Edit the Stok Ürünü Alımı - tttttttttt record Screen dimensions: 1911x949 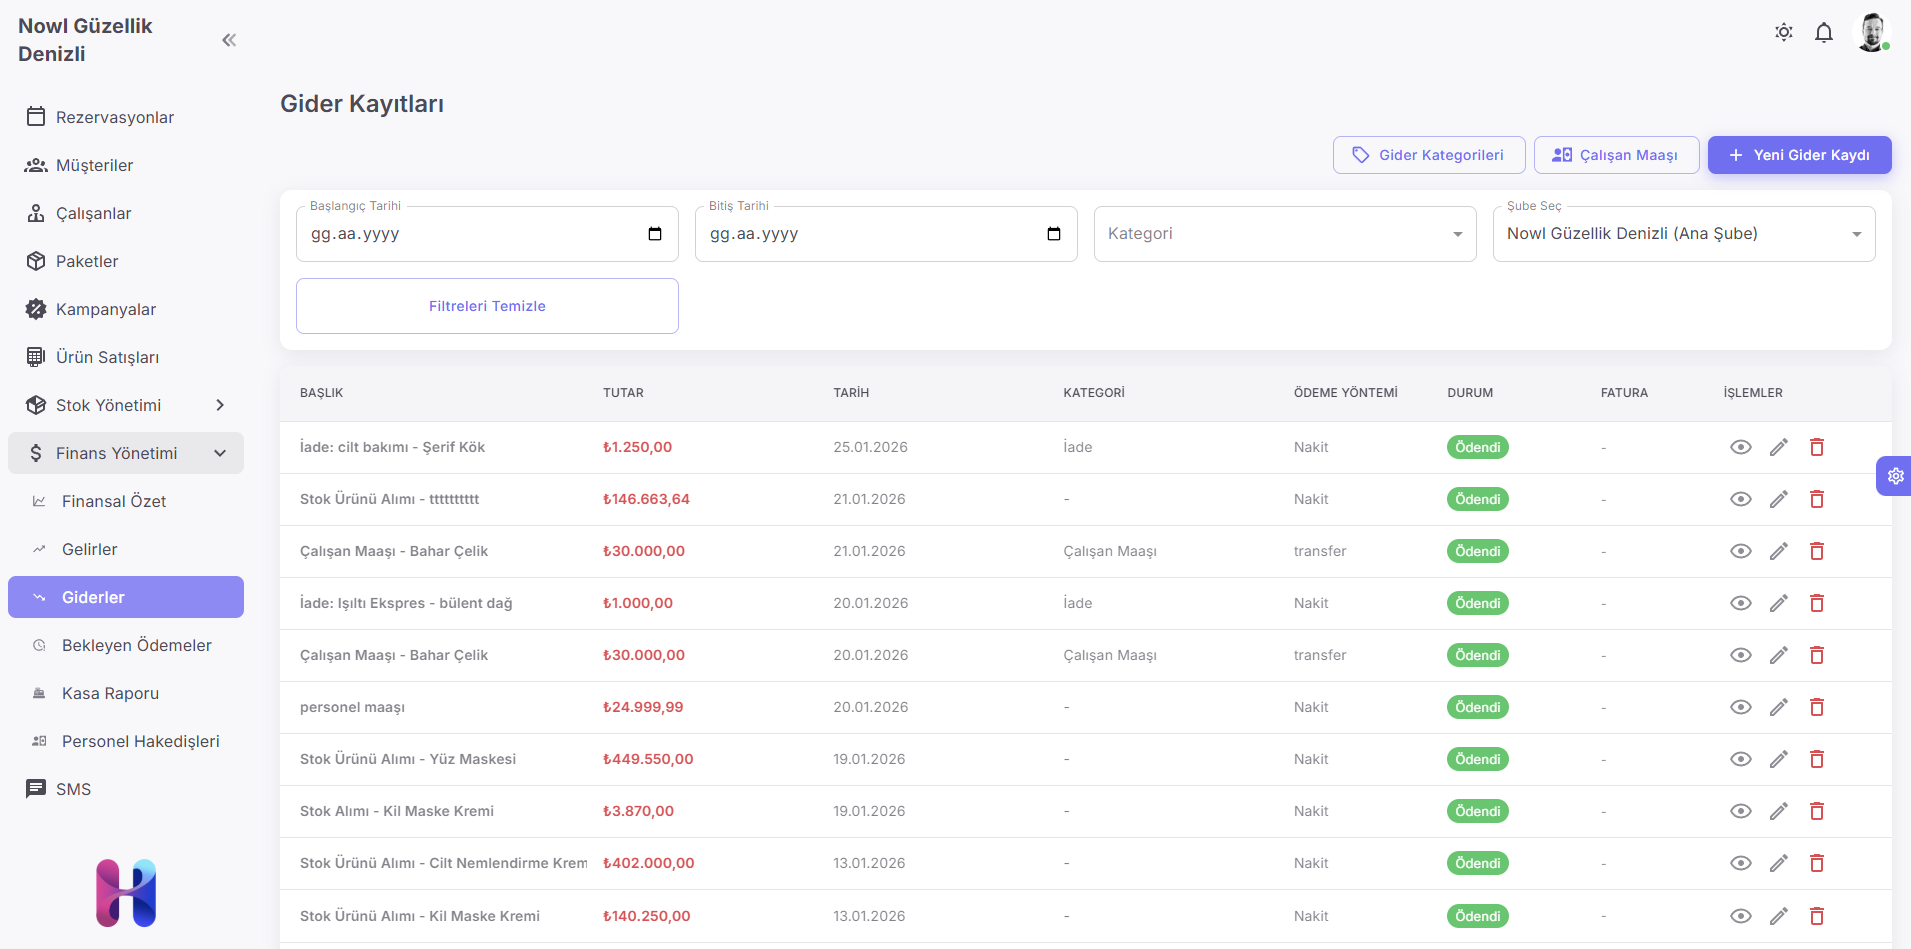tap(1778, 499)
